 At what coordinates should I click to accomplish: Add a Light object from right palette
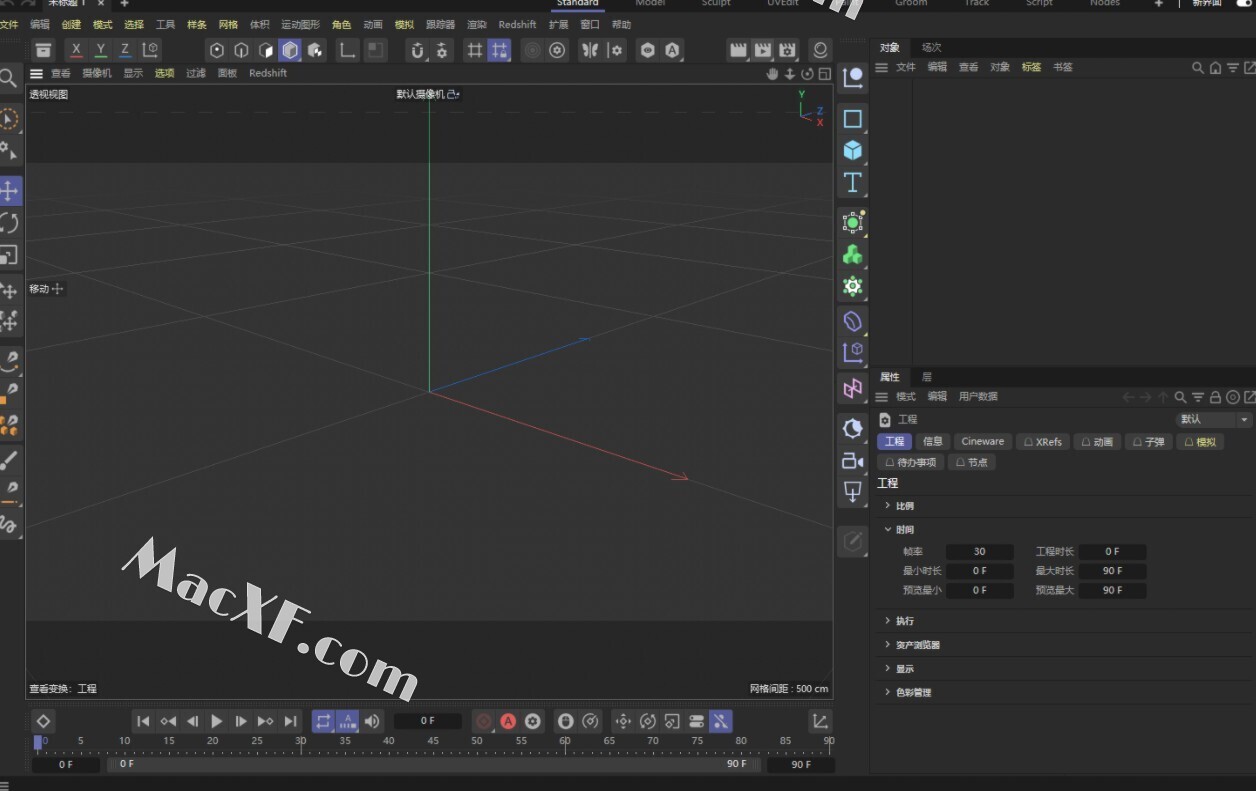point(852,491)
